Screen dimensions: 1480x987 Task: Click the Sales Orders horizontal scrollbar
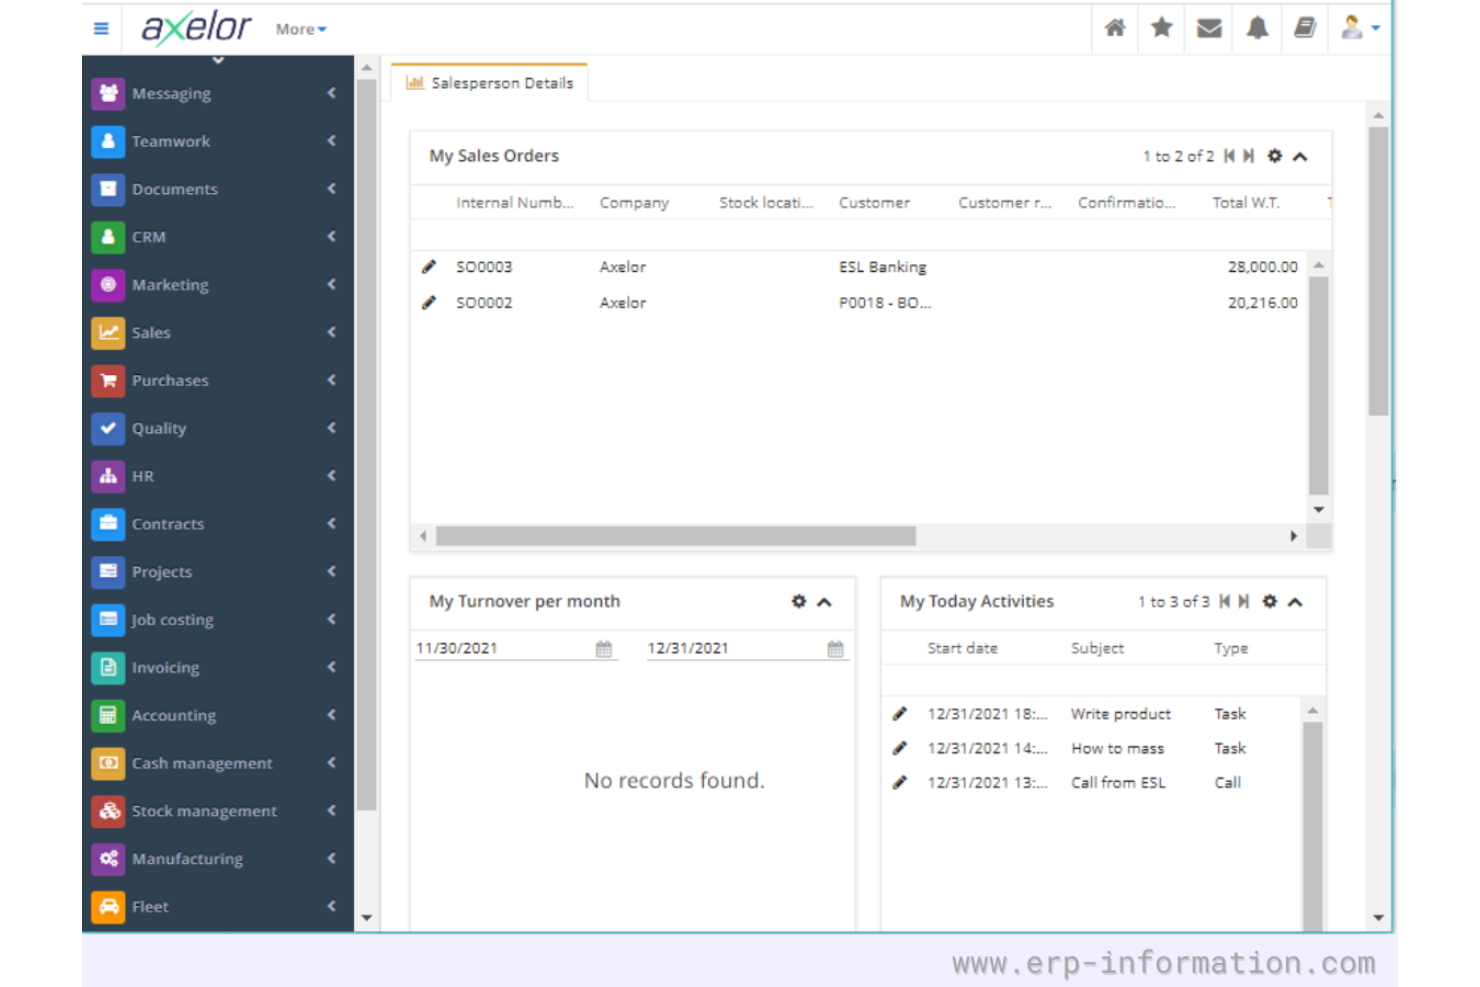[x=676, y=536]
